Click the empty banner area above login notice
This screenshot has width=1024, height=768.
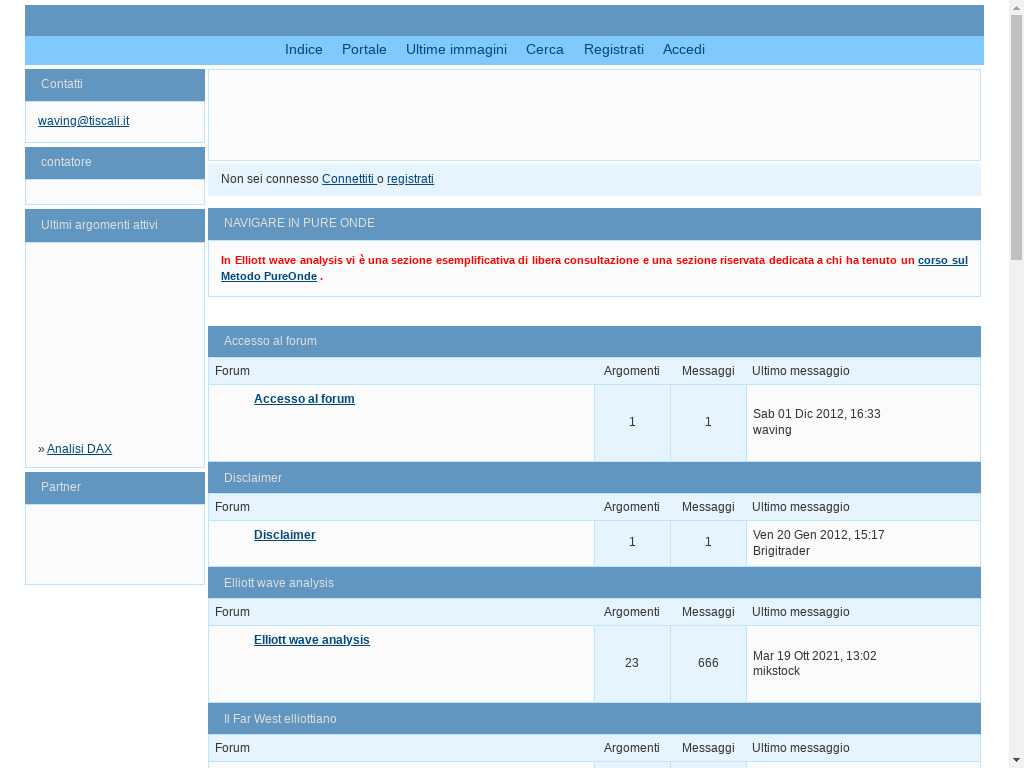[594, 115]
